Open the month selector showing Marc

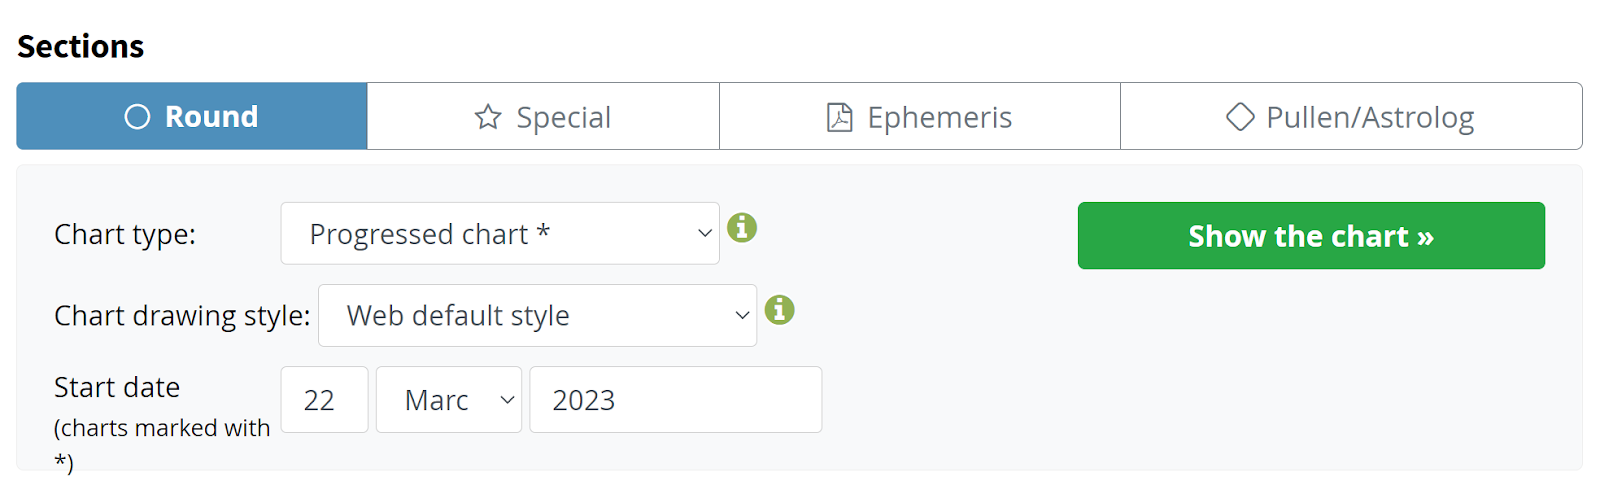tap(449, 400)
